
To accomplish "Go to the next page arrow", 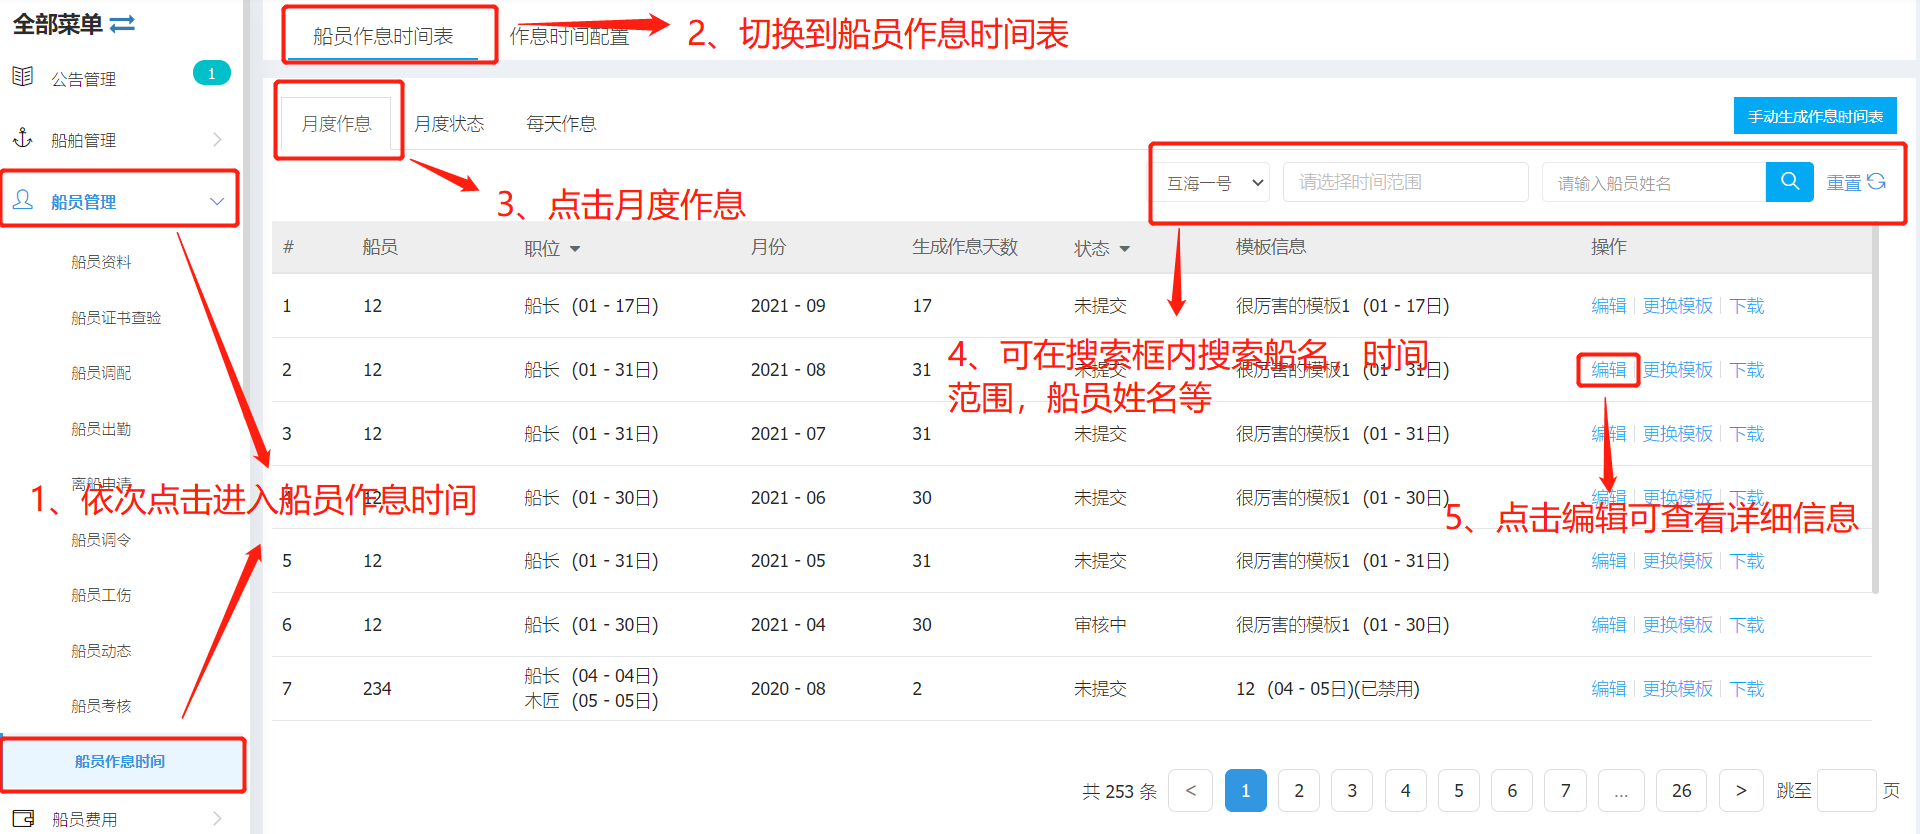I will 1741,790.
